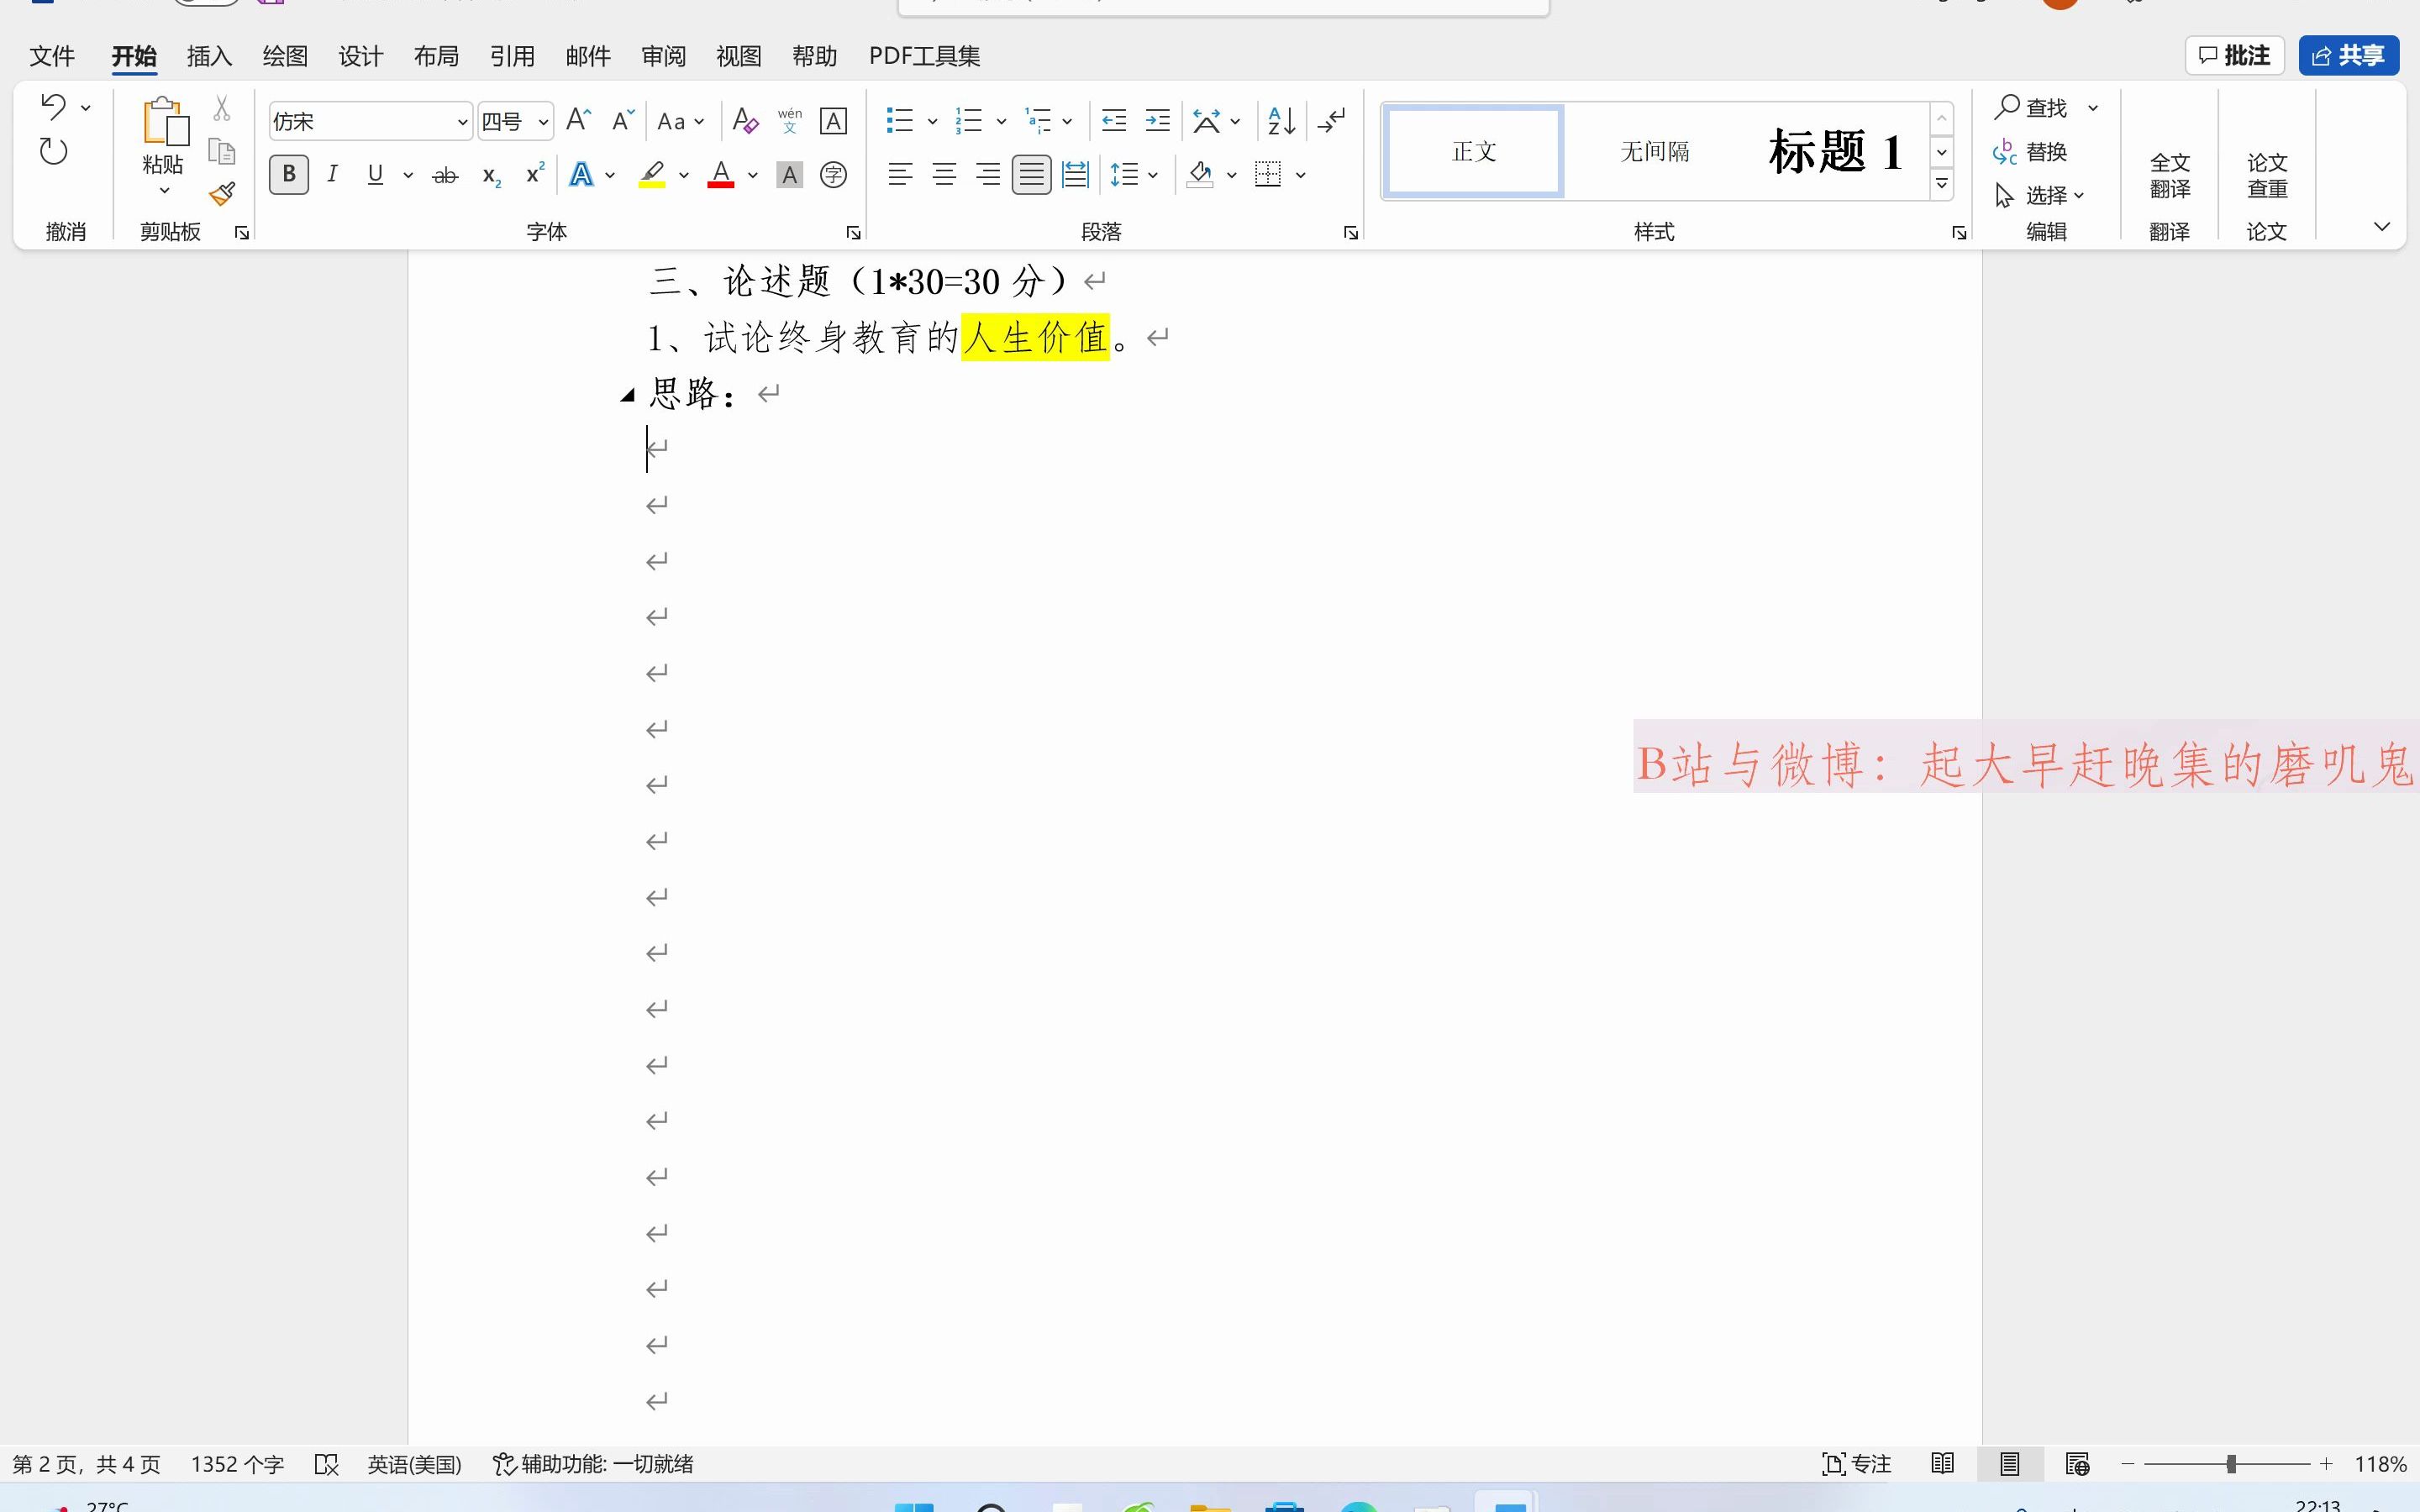The height and width of the screenshot is (1512, 2420).
Task: Open the phonetic guide (wén) tool
Action: coord(790,121)
